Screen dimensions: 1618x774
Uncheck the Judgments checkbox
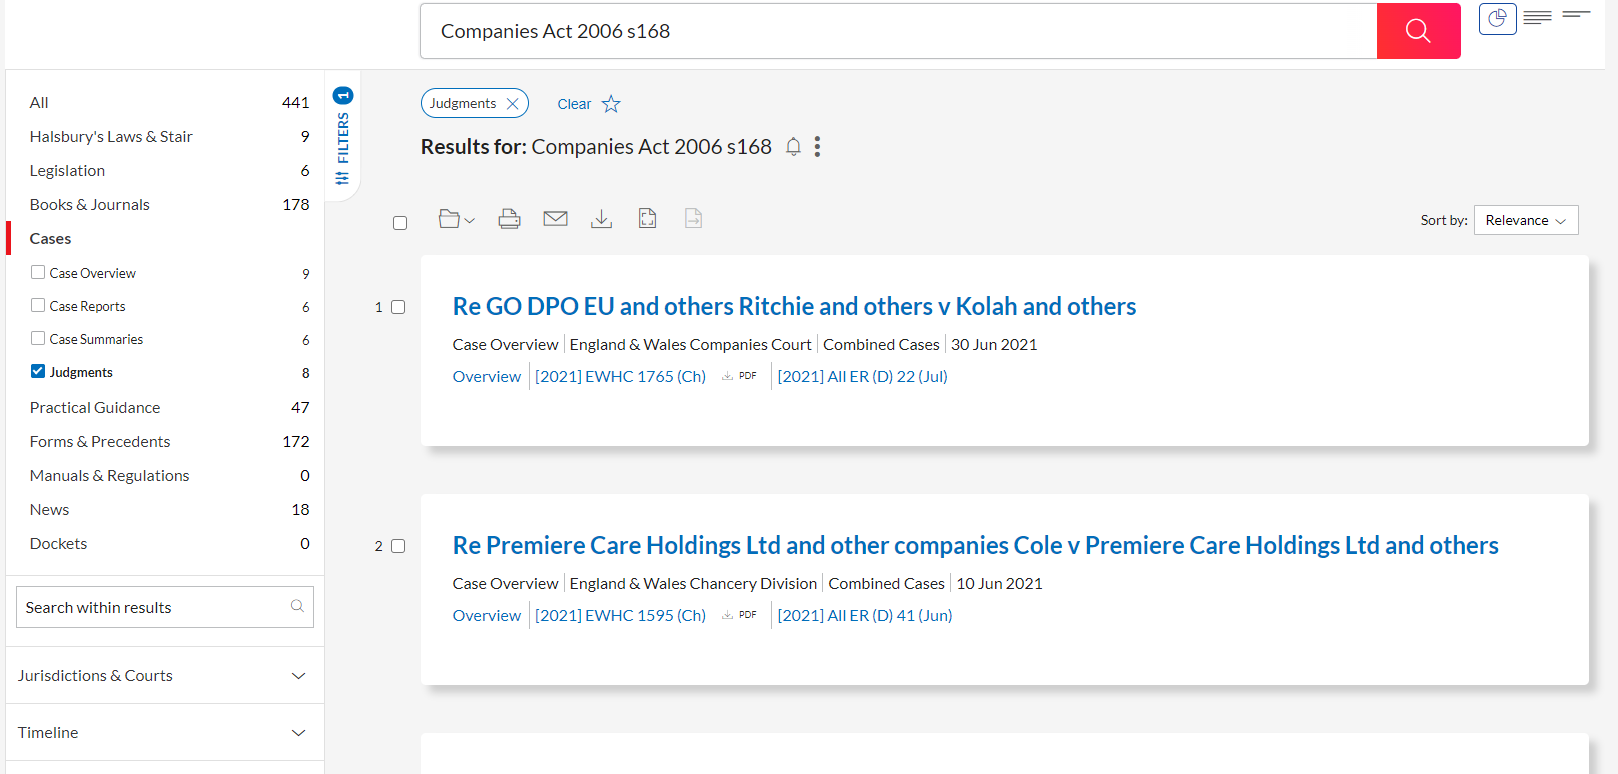coord(38,371)
